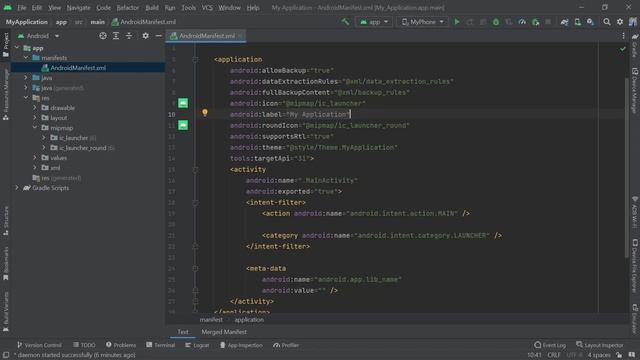Viewport: 640px width, 360px height.
Task: Sync project with Gradle files icon
Action: [564, 22]
